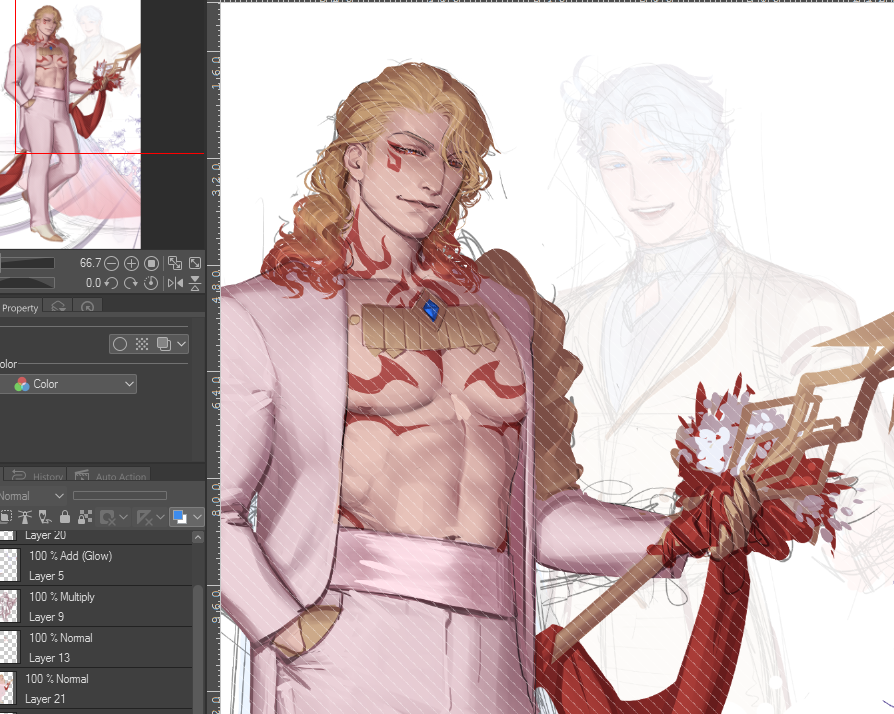Toggle Clip to Layer Below icon
Screen dimensions: 894x714
pyautogui.click(x=5, y=517)
